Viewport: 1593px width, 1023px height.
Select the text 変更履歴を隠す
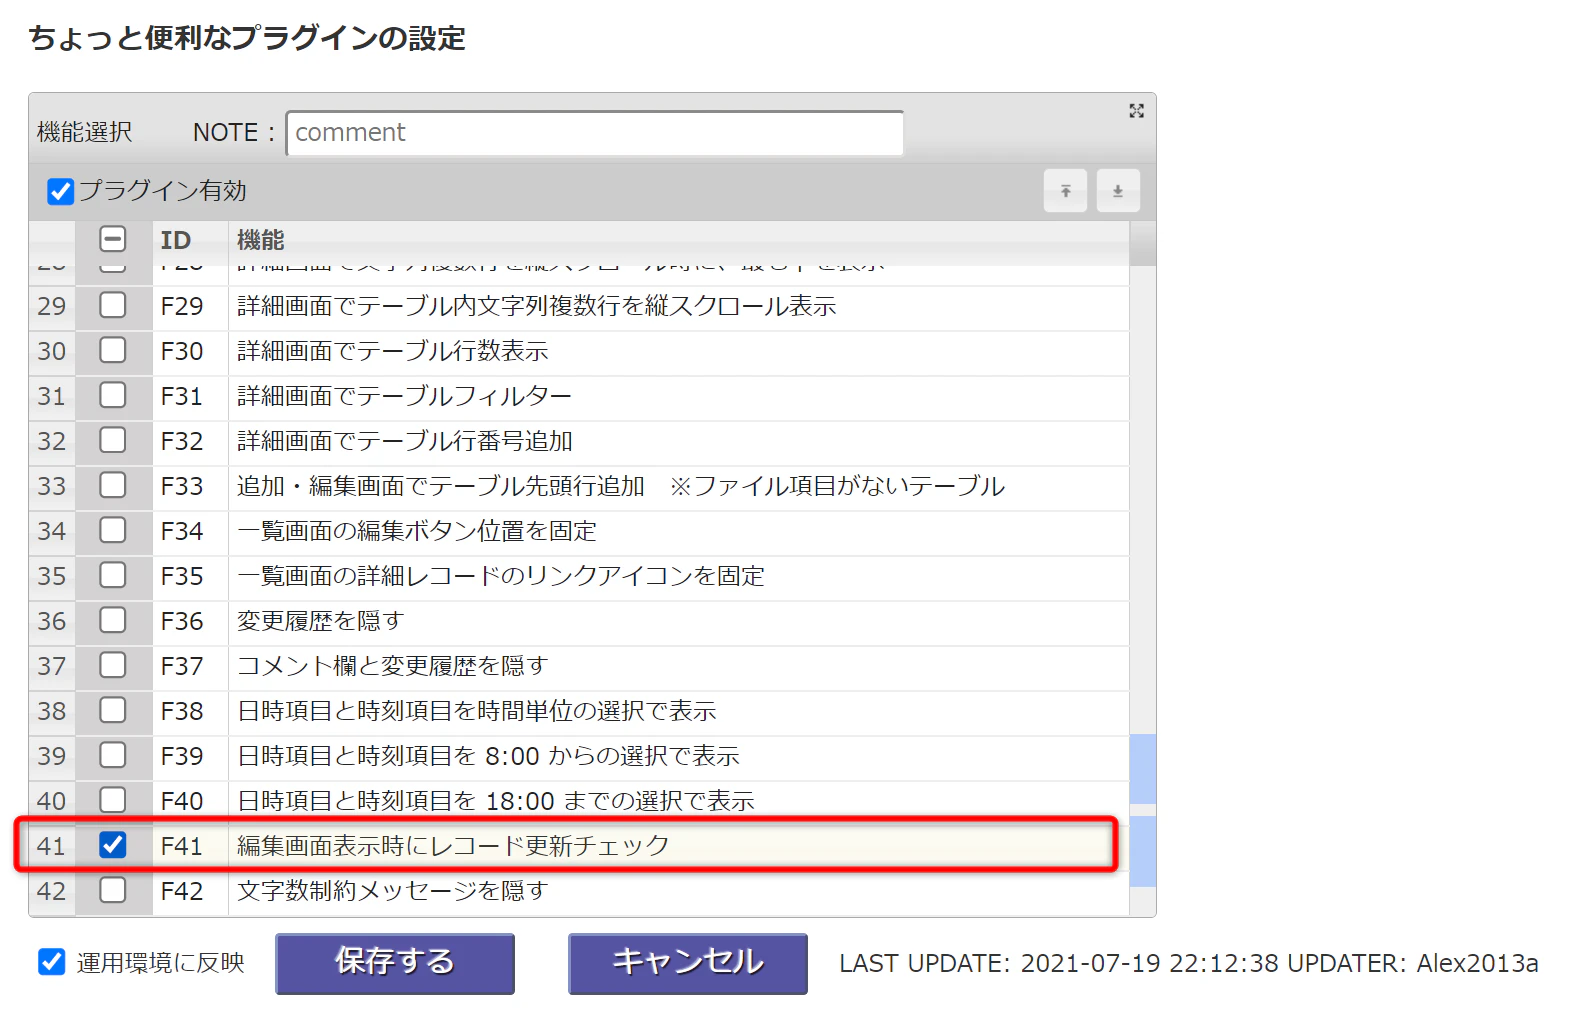321,621
